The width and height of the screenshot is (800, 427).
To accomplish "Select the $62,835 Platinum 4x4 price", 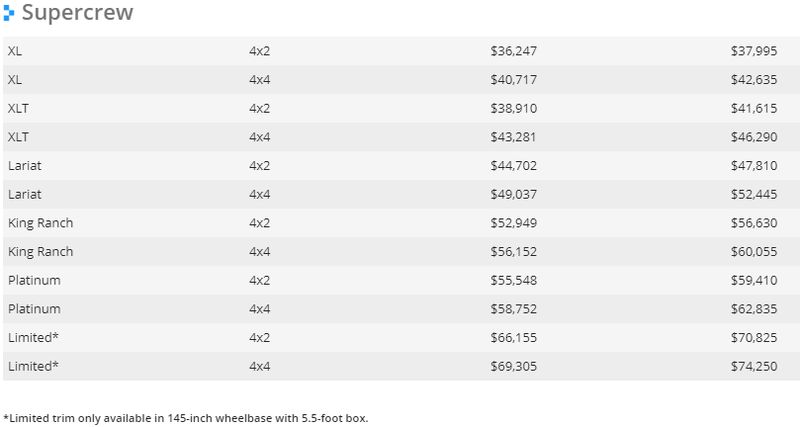I will pyautogui.click(x=754, y=309).
